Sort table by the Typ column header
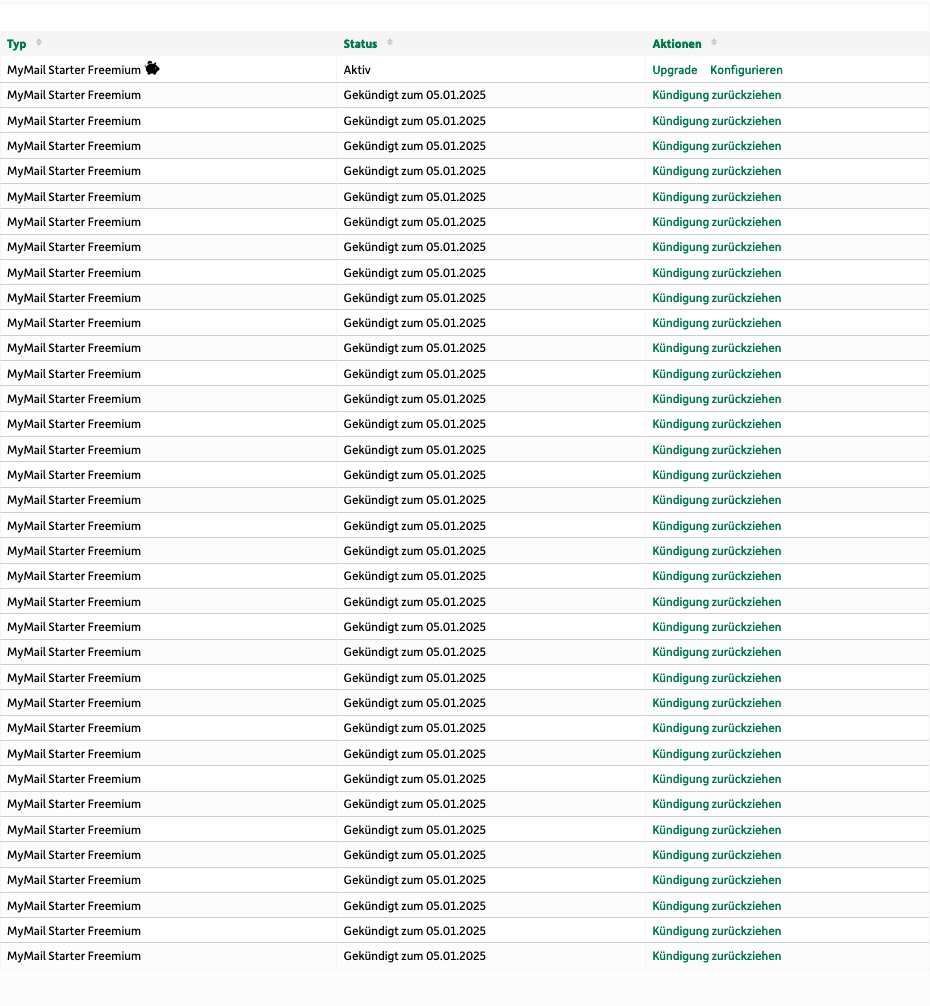930x1006 pixels. coord(17,44)
